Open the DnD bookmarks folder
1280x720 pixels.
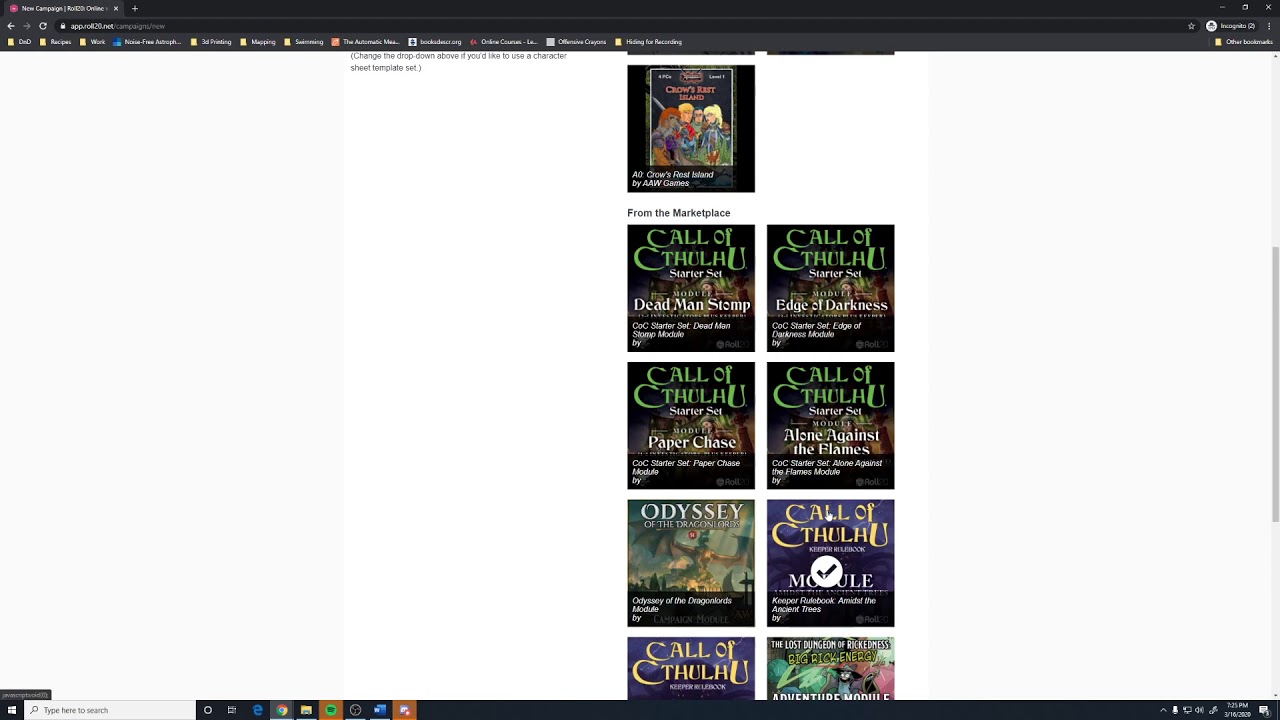19,42
